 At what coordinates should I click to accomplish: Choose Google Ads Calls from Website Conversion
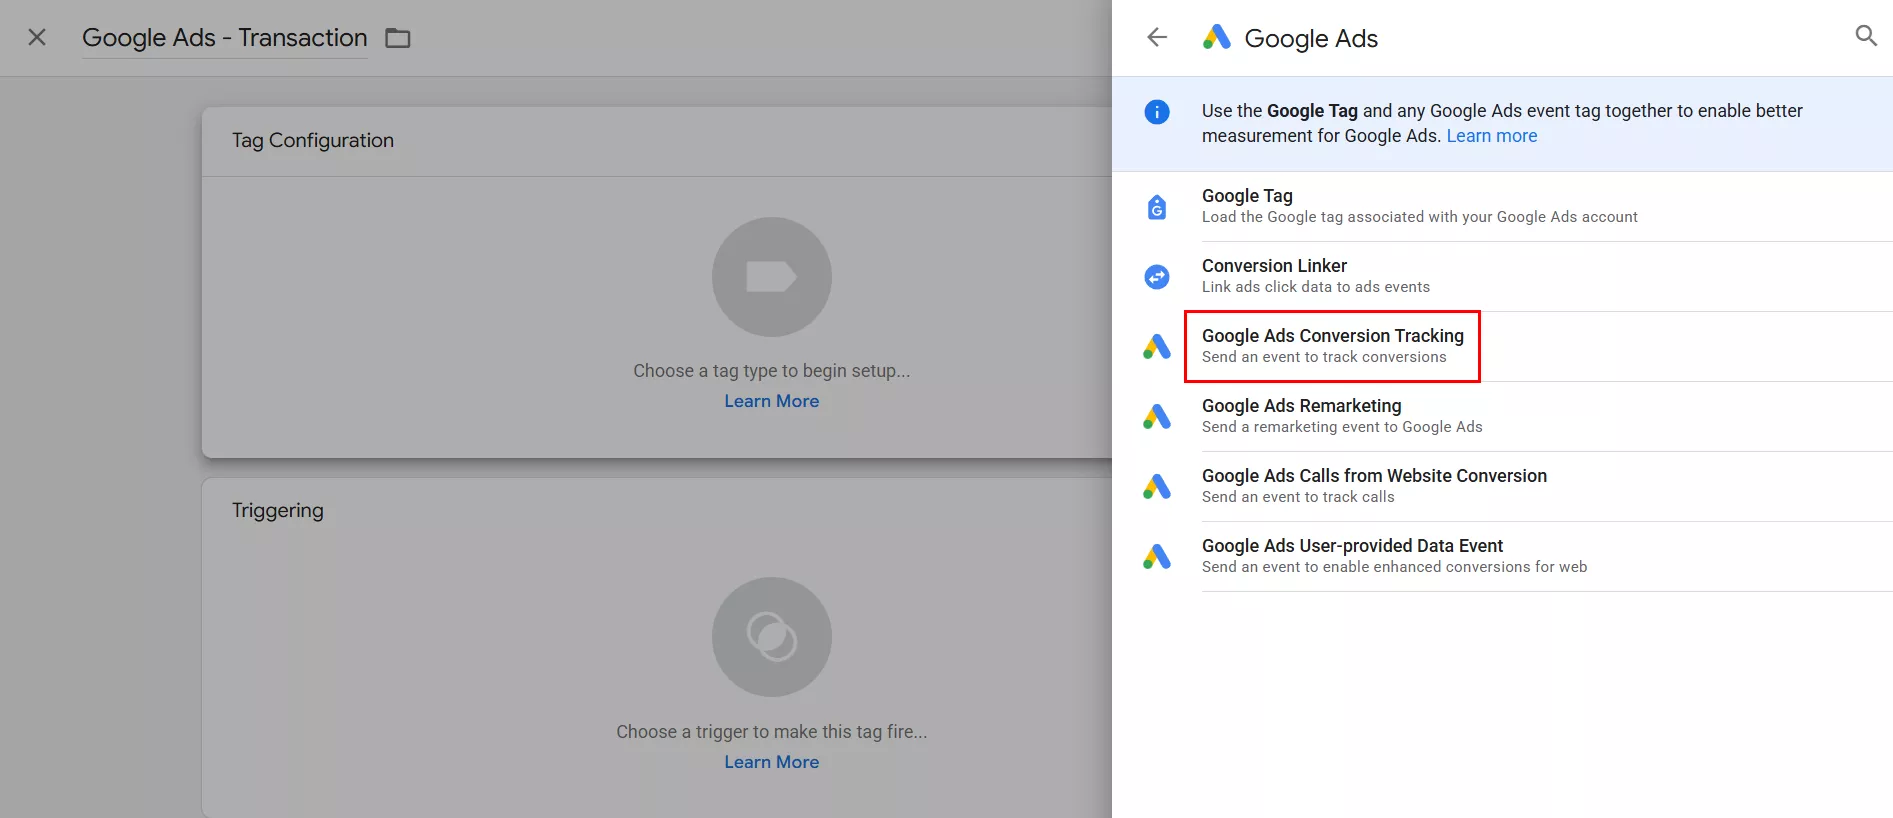1373,486
